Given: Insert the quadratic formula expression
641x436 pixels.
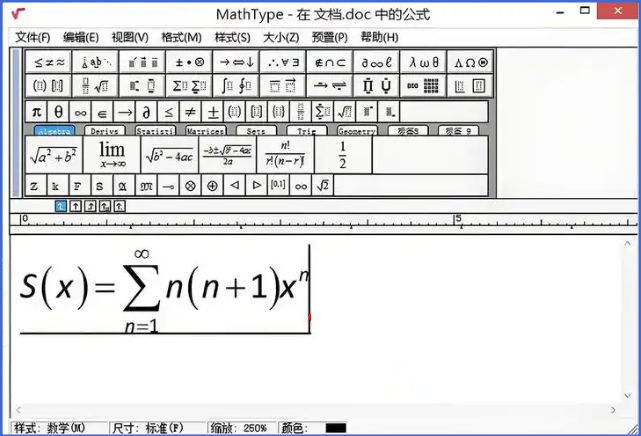Looking at the screenshot, I should (x=228, y=155).
